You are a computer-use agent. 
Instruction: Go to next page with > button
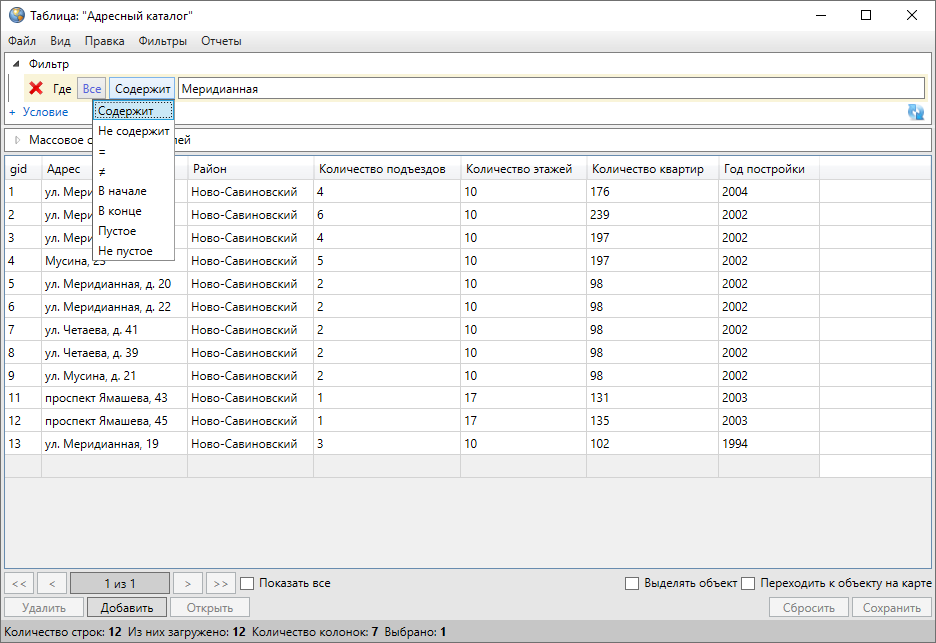(187, 583)
